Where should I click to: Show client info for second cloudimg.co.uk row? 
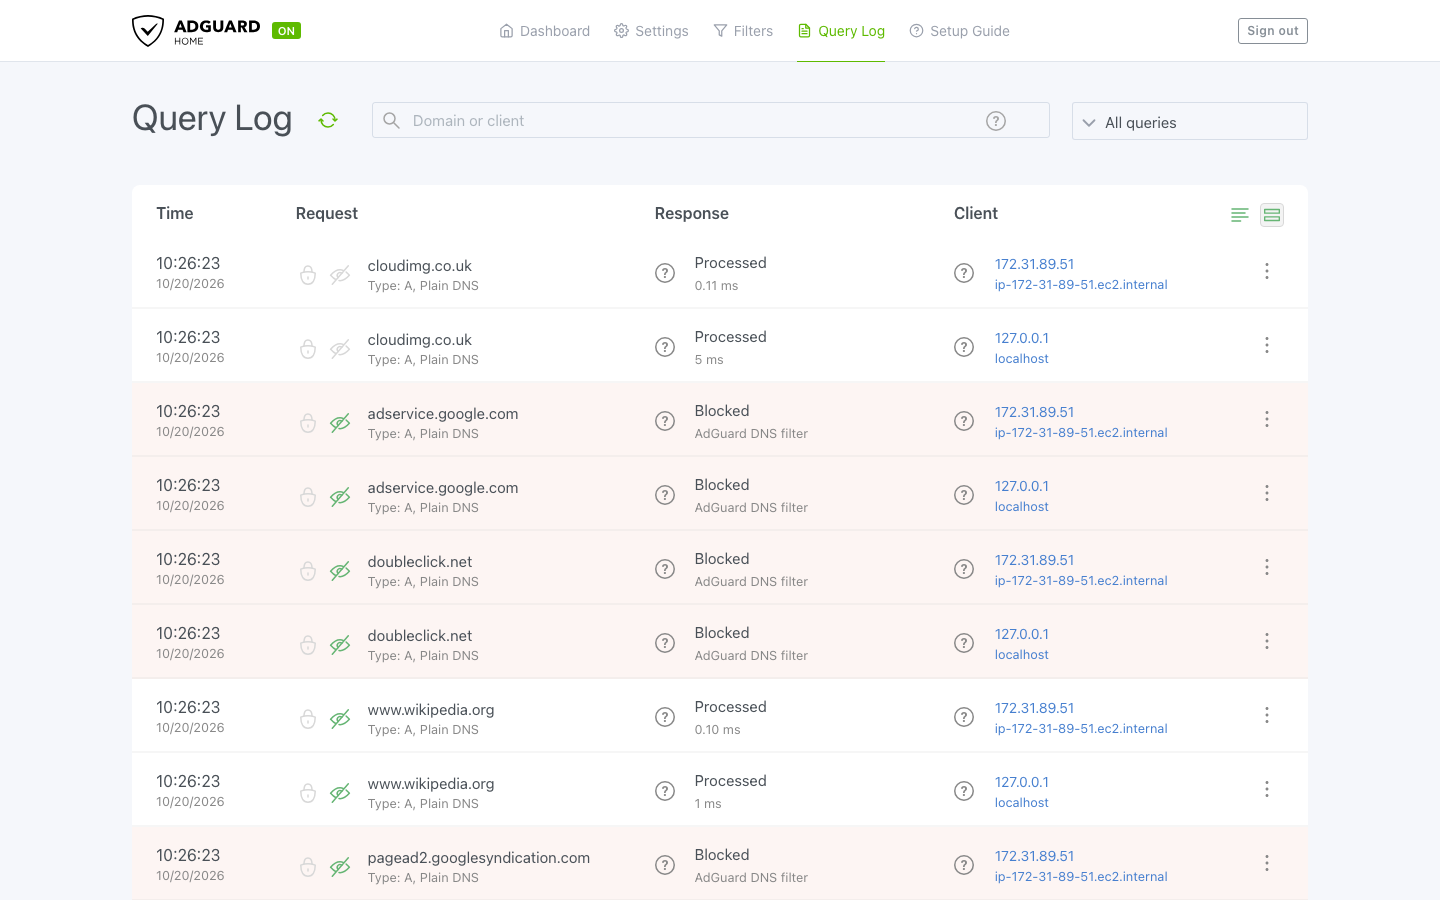(x=964, y=347)
